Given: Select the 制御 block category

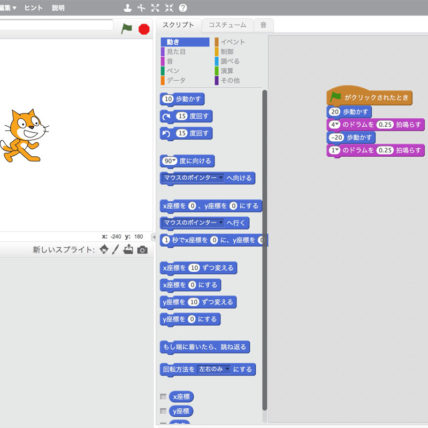Looking at the screenshot, I should (240, 52).
